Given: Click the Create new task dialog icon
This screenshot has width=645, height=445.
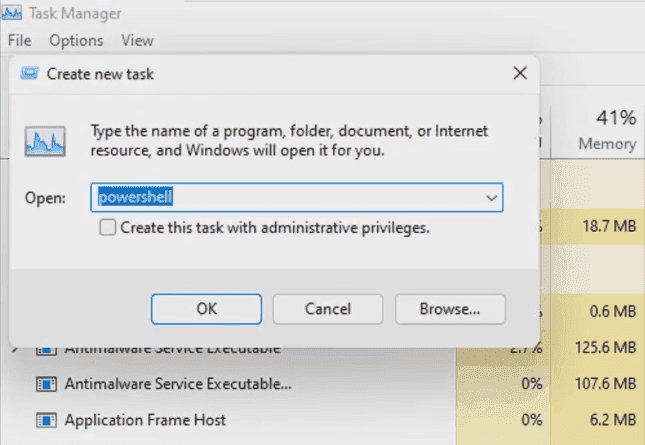Looking at the screenshot, I should pyautogui.click(x=30, y=74).
